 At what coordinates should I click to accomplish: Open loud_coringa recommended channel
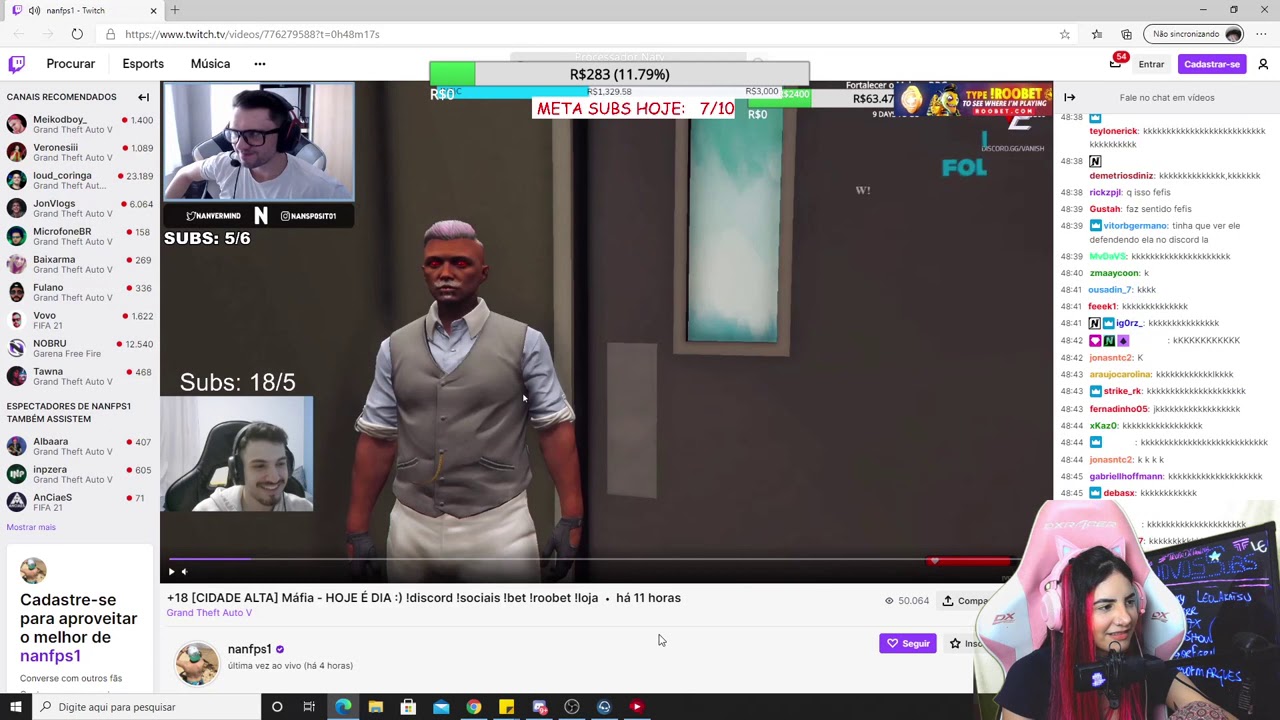point(80,180)
